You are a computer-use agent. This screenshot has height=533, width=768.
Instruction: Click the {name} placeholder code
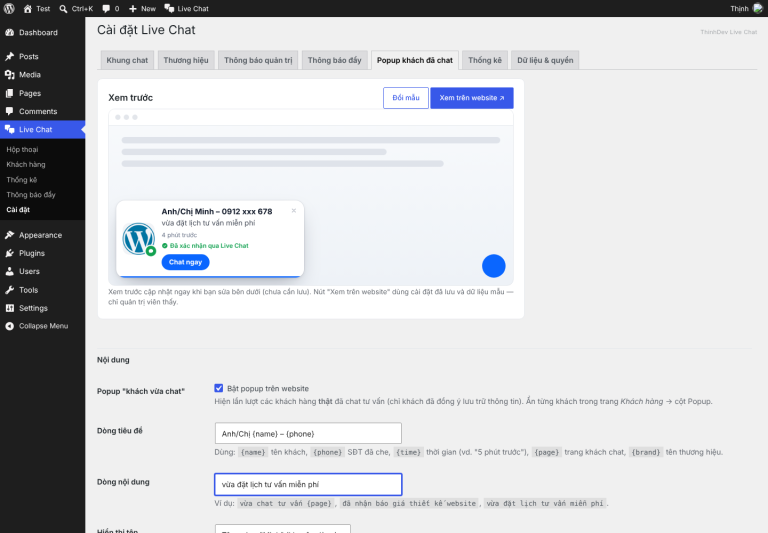pyautogui.click(x=253, y=452)
